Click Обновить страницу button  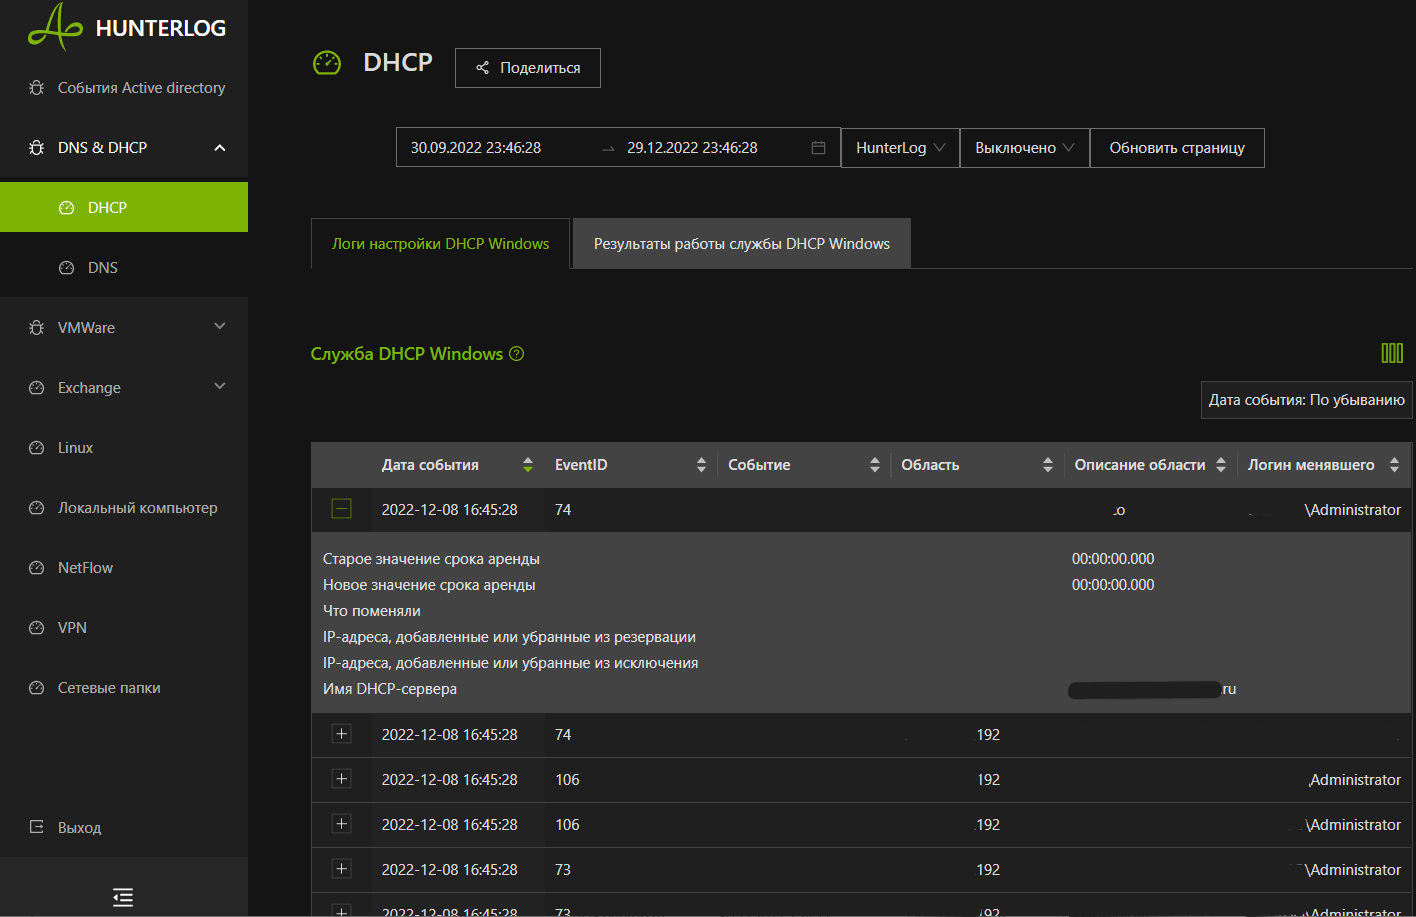(1177, 148)
